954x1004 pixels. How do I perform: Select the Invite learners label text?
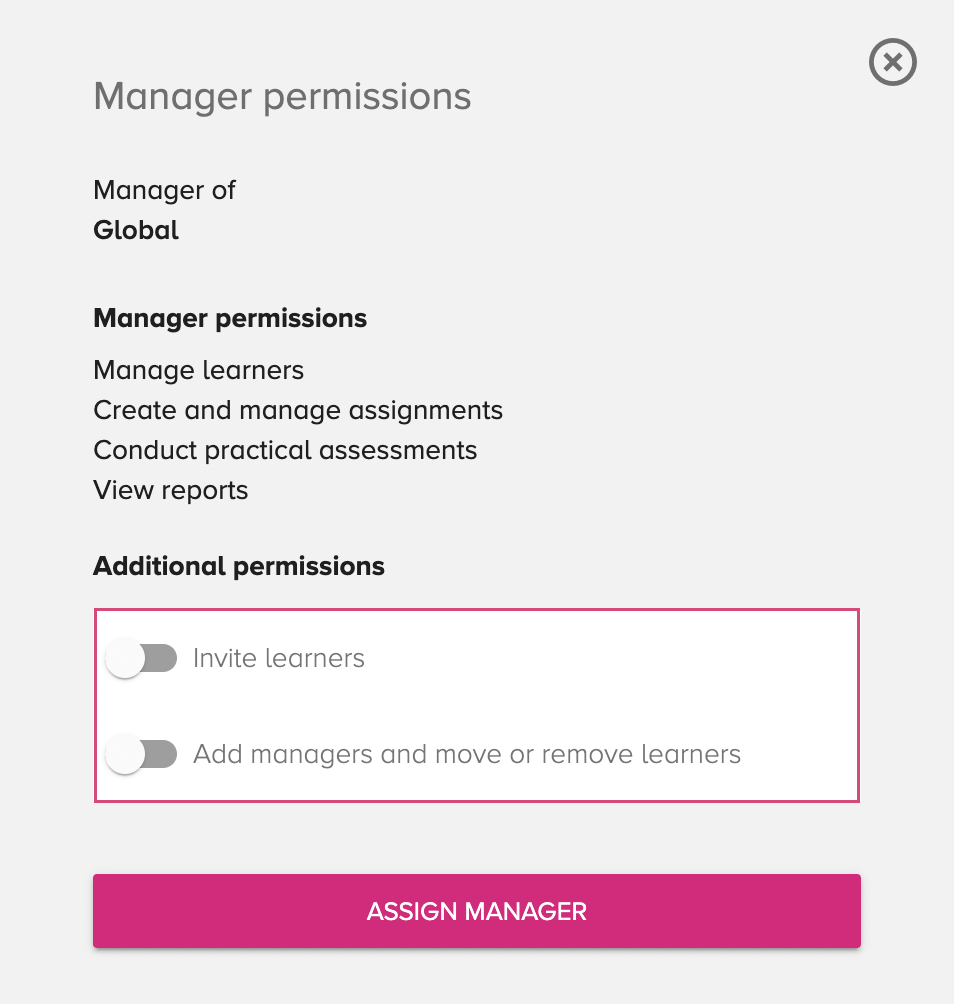279,658
